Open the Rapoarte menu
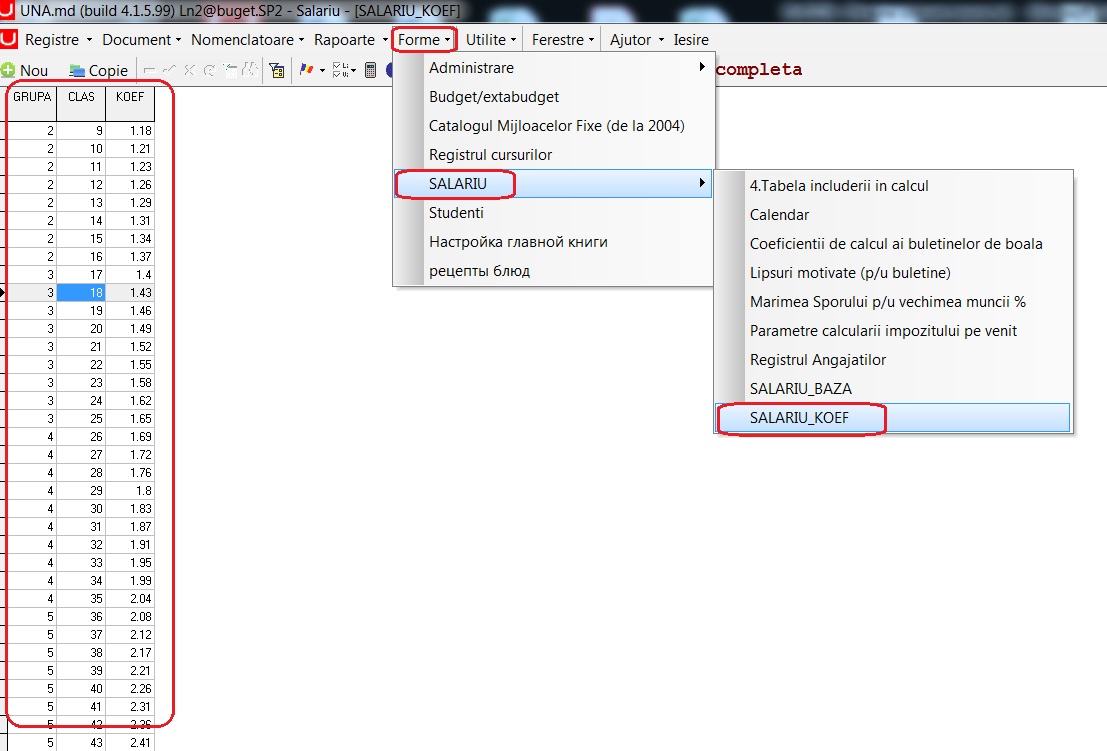1107x751 pixels. click(x=351, y=40)
